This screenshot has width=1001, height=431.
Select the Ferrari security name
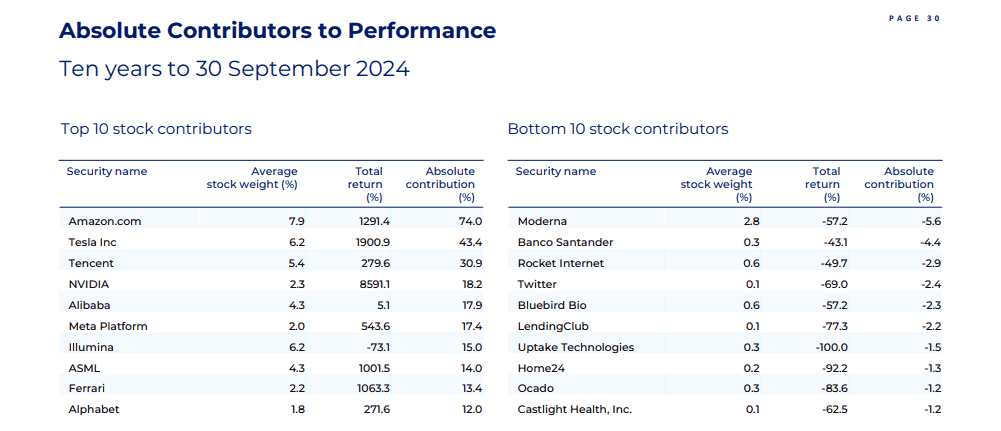coord(88,388)
